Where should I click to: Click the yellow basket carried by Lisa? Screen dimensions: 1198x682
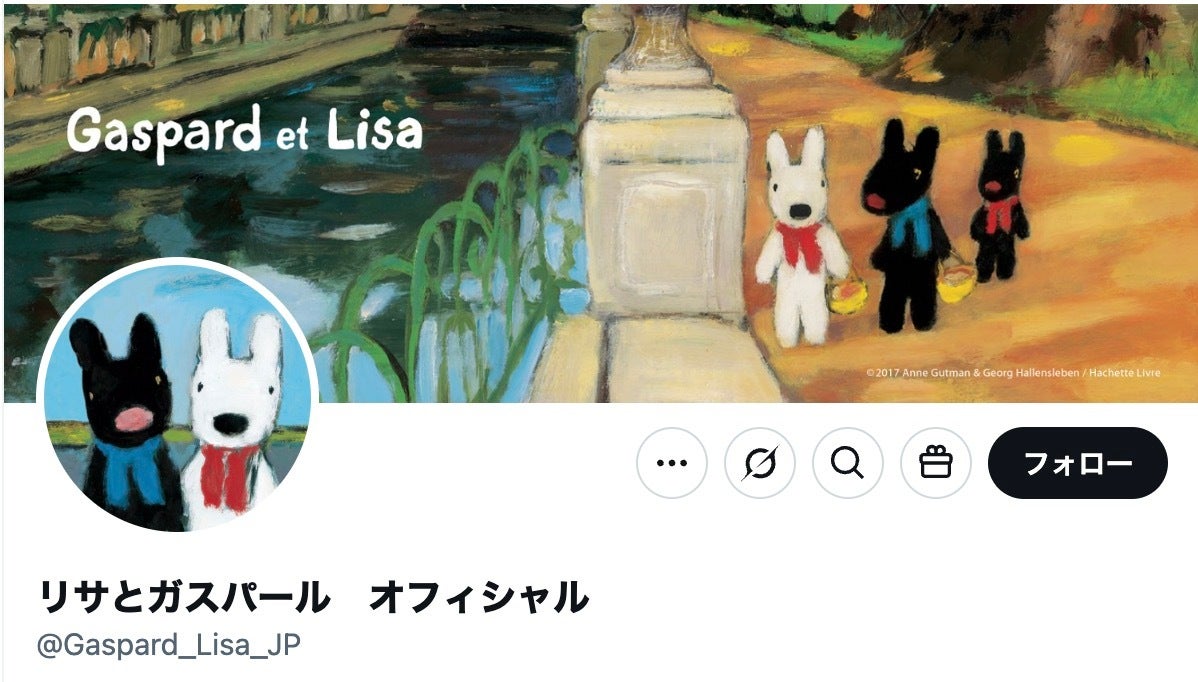point(847,296)
